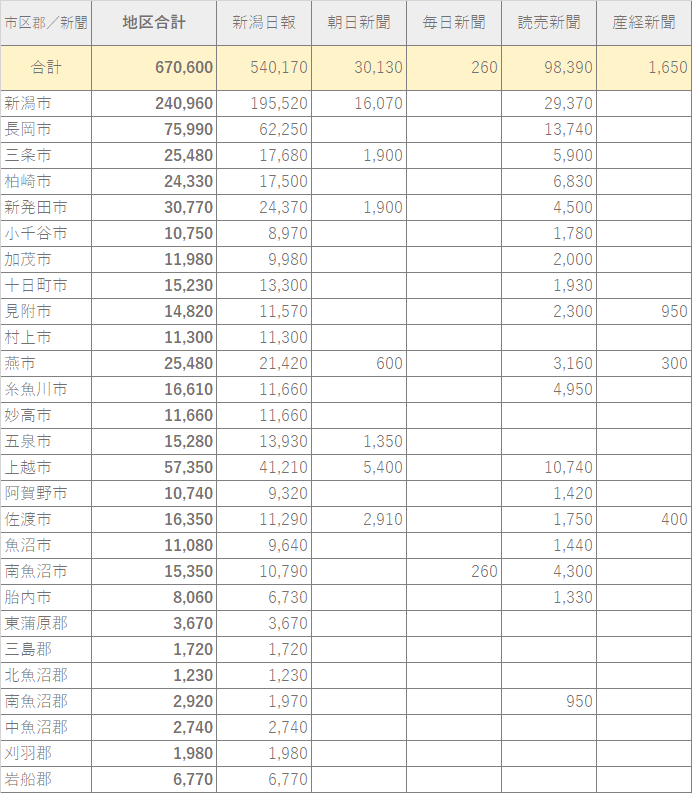692x793 pixels.
Task: Click the 地区合計 column header
Action: (x=154, y=22)
